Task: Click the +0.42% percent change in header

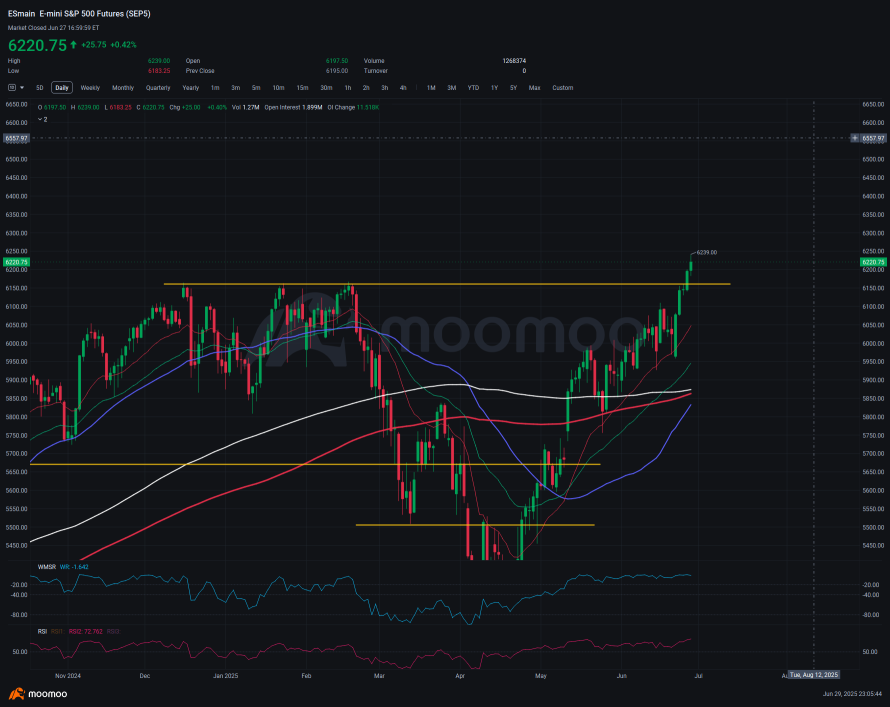Action: click(123, 45)
